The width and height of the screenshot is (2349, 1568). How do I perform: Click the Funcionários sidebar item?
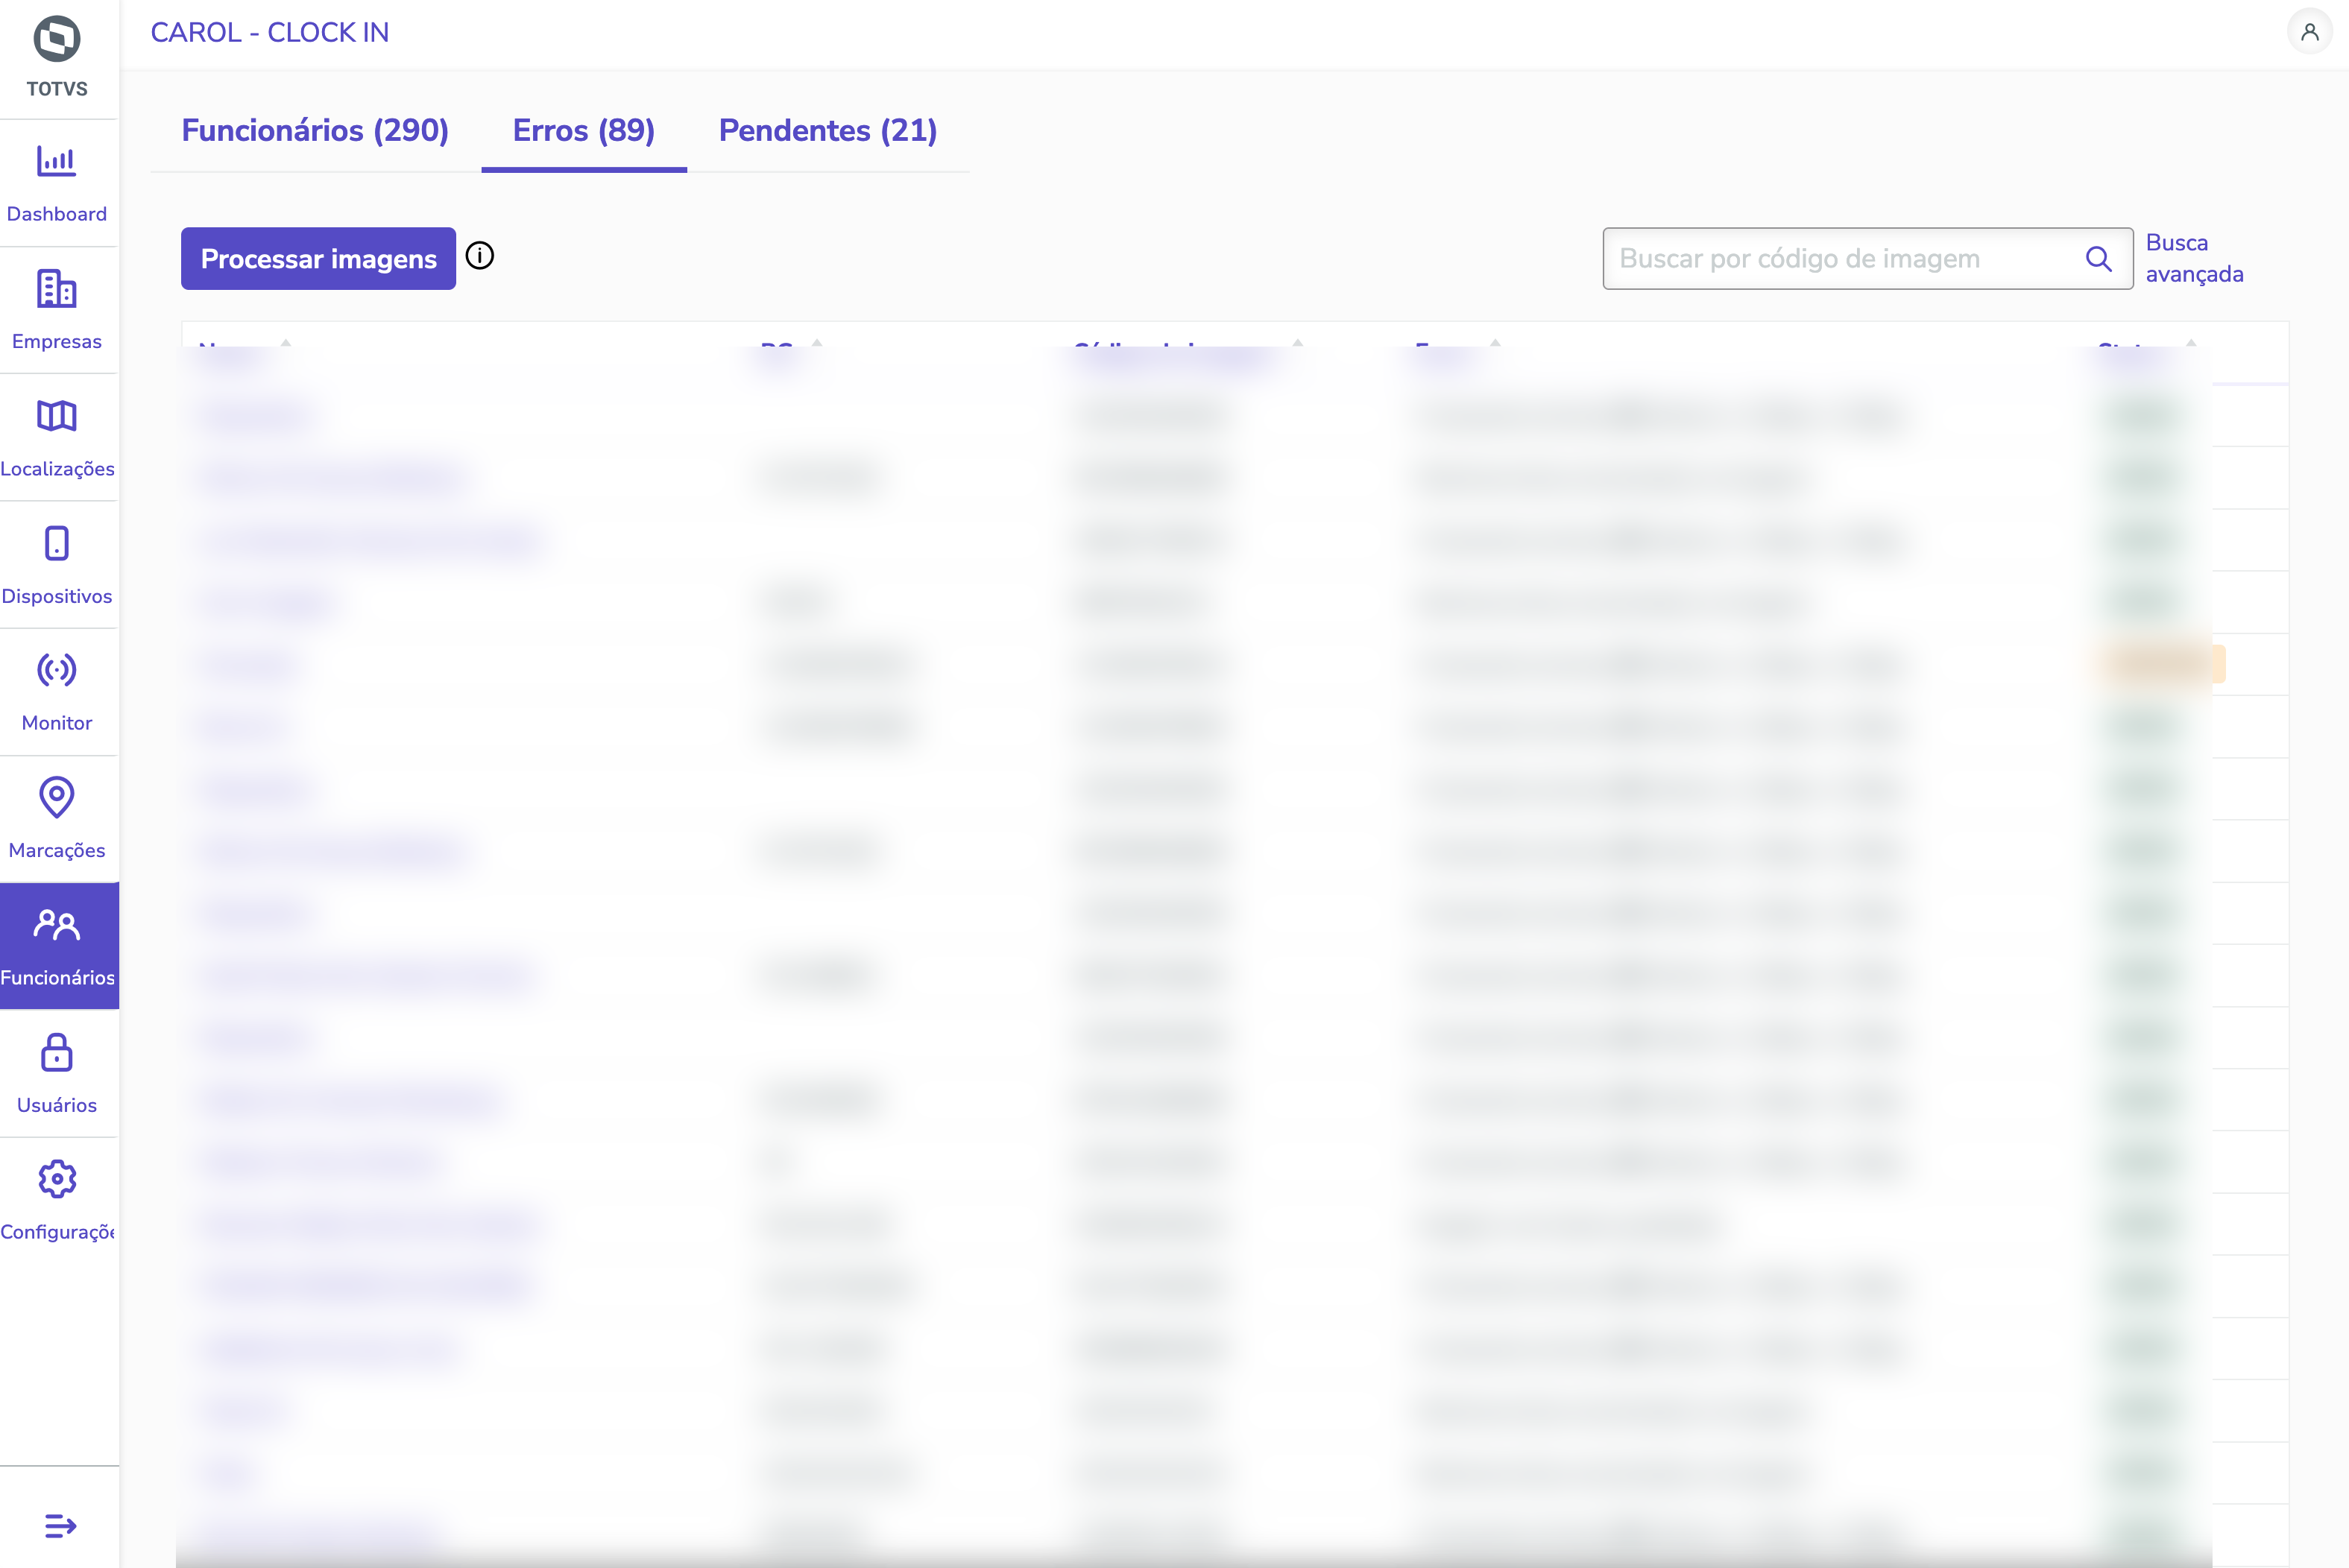coord(57,945)
